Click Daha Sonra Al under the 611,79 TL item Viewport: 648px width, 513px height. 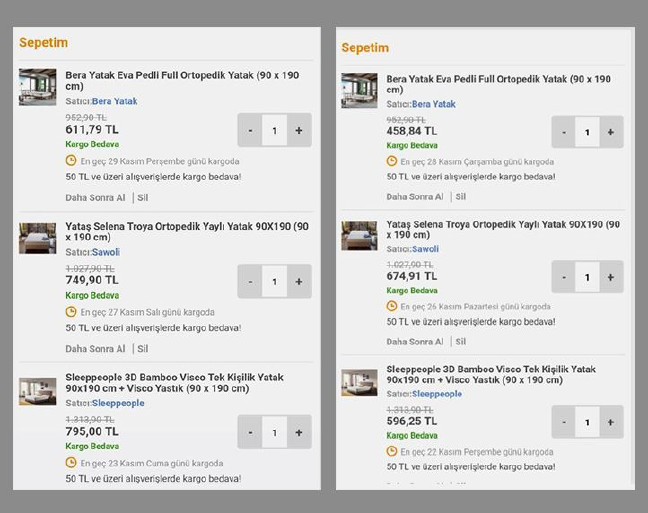click(x=95, y=196)
